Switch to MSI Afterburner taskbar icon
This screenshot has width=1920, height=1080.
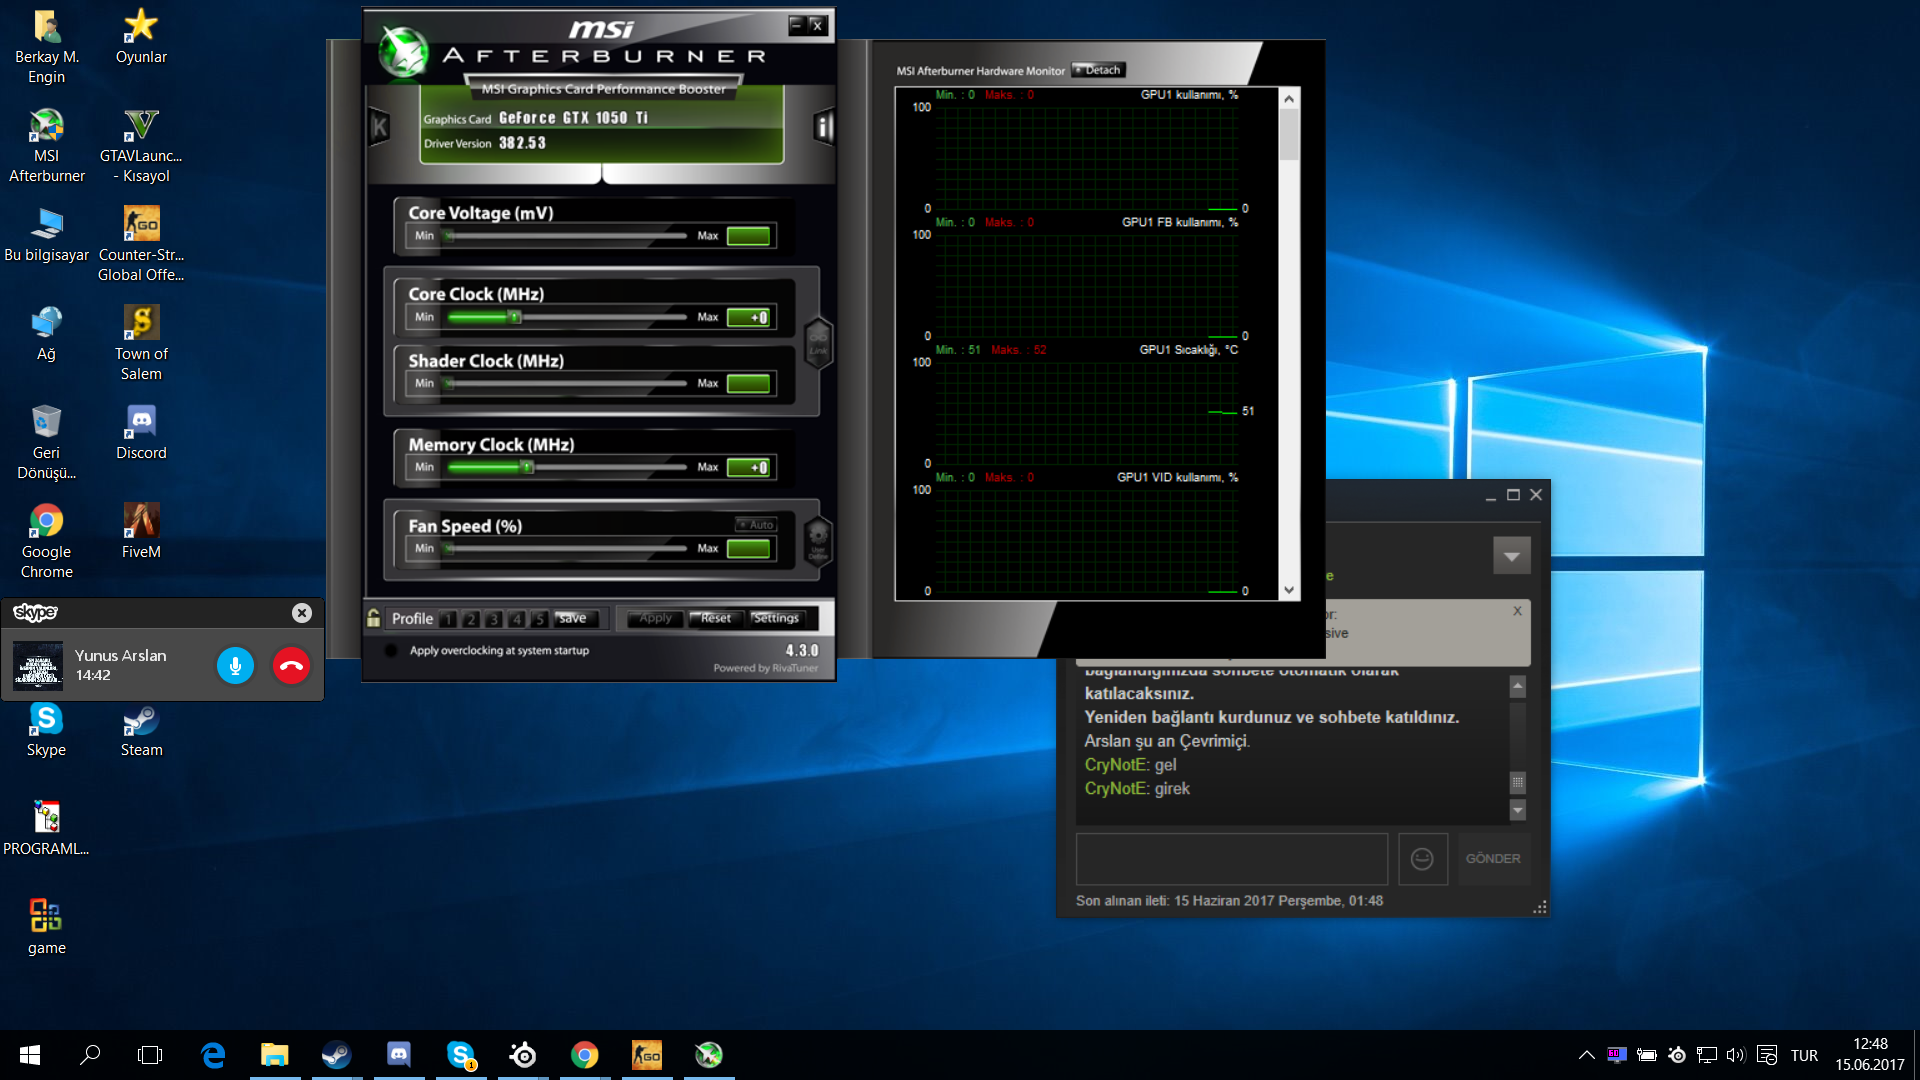point(708,1055)
